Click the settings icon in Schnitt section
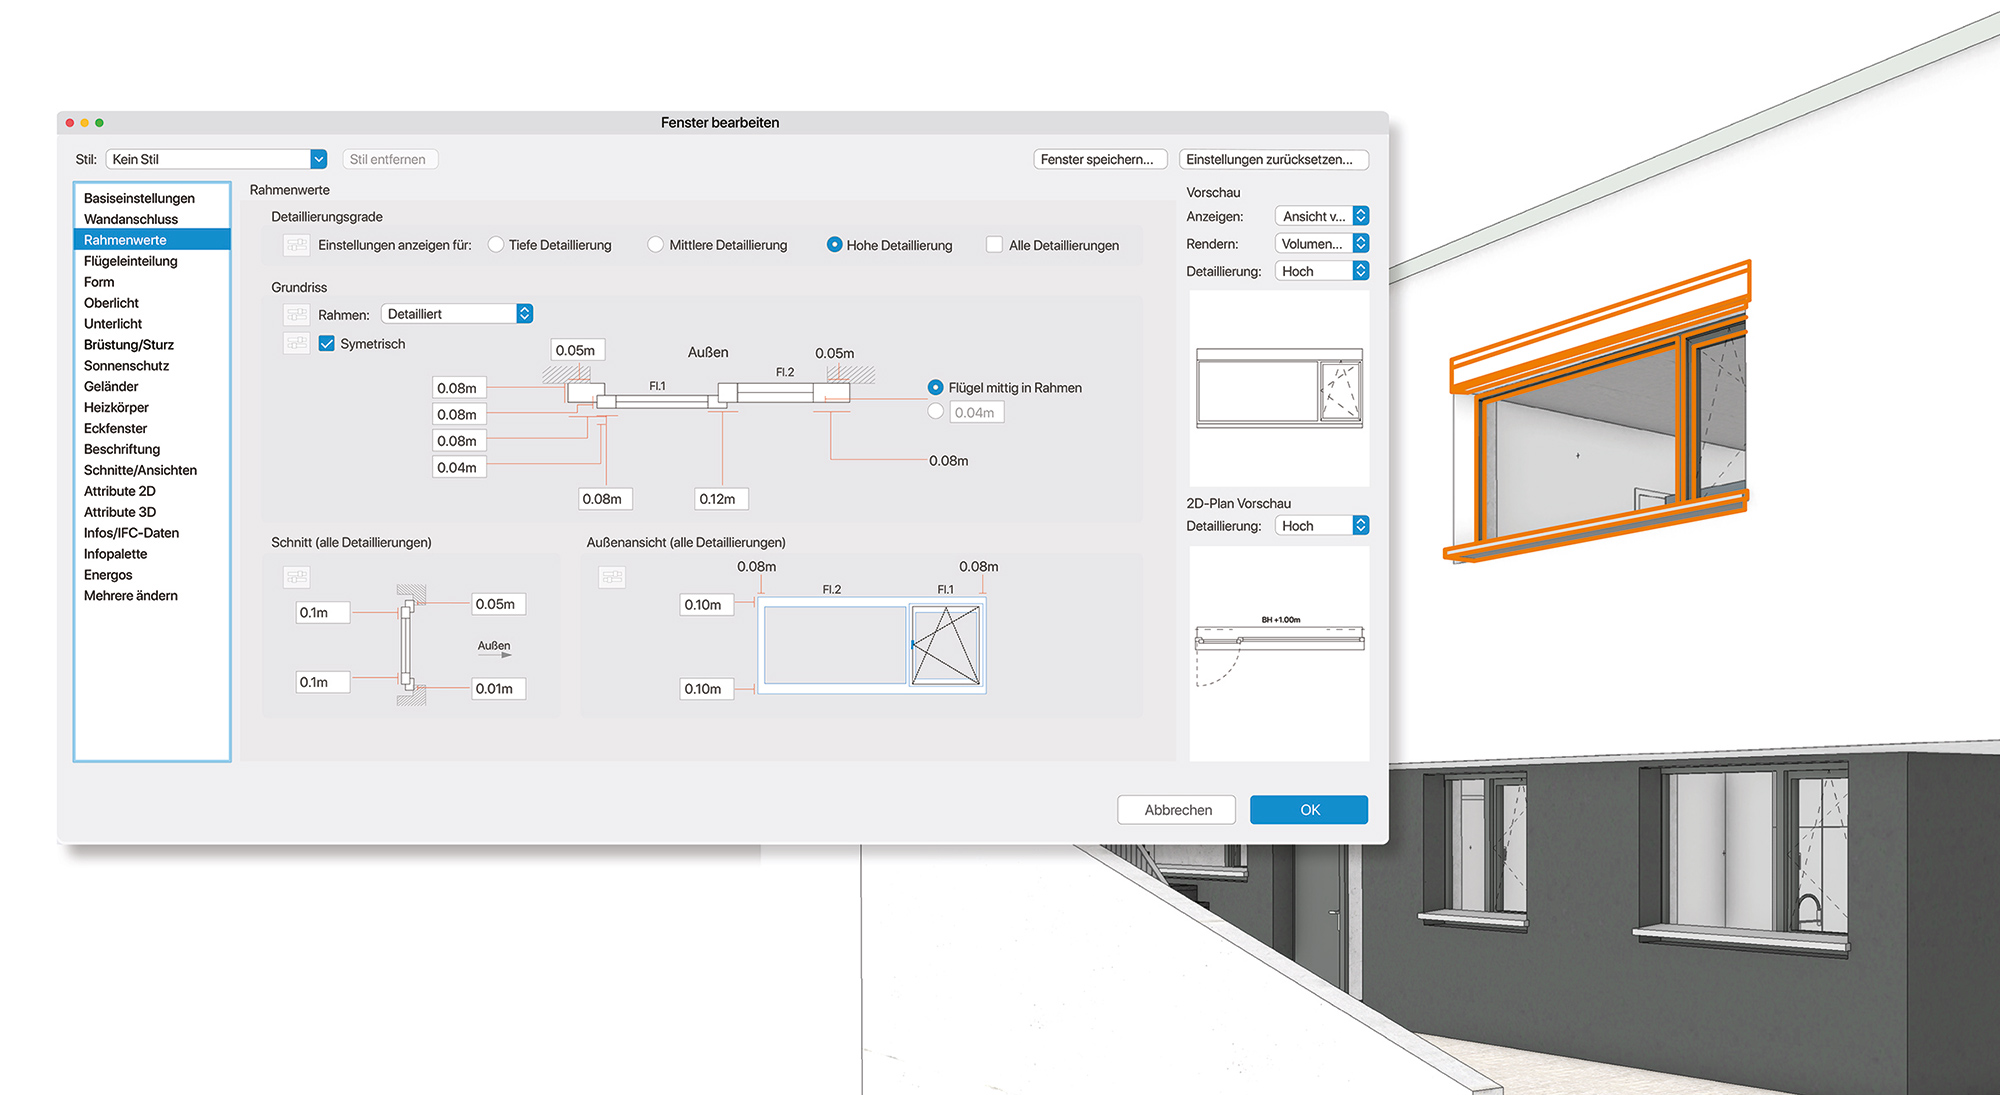 pos(296,577)
